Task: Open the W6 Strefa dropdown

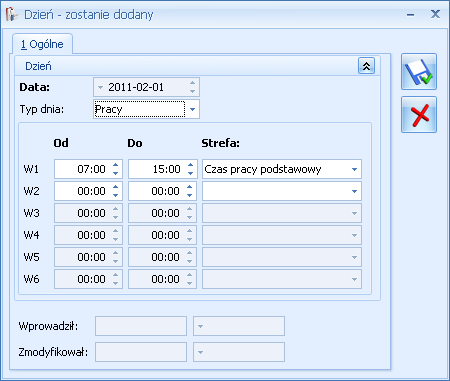Action: (x=354, y=279)
